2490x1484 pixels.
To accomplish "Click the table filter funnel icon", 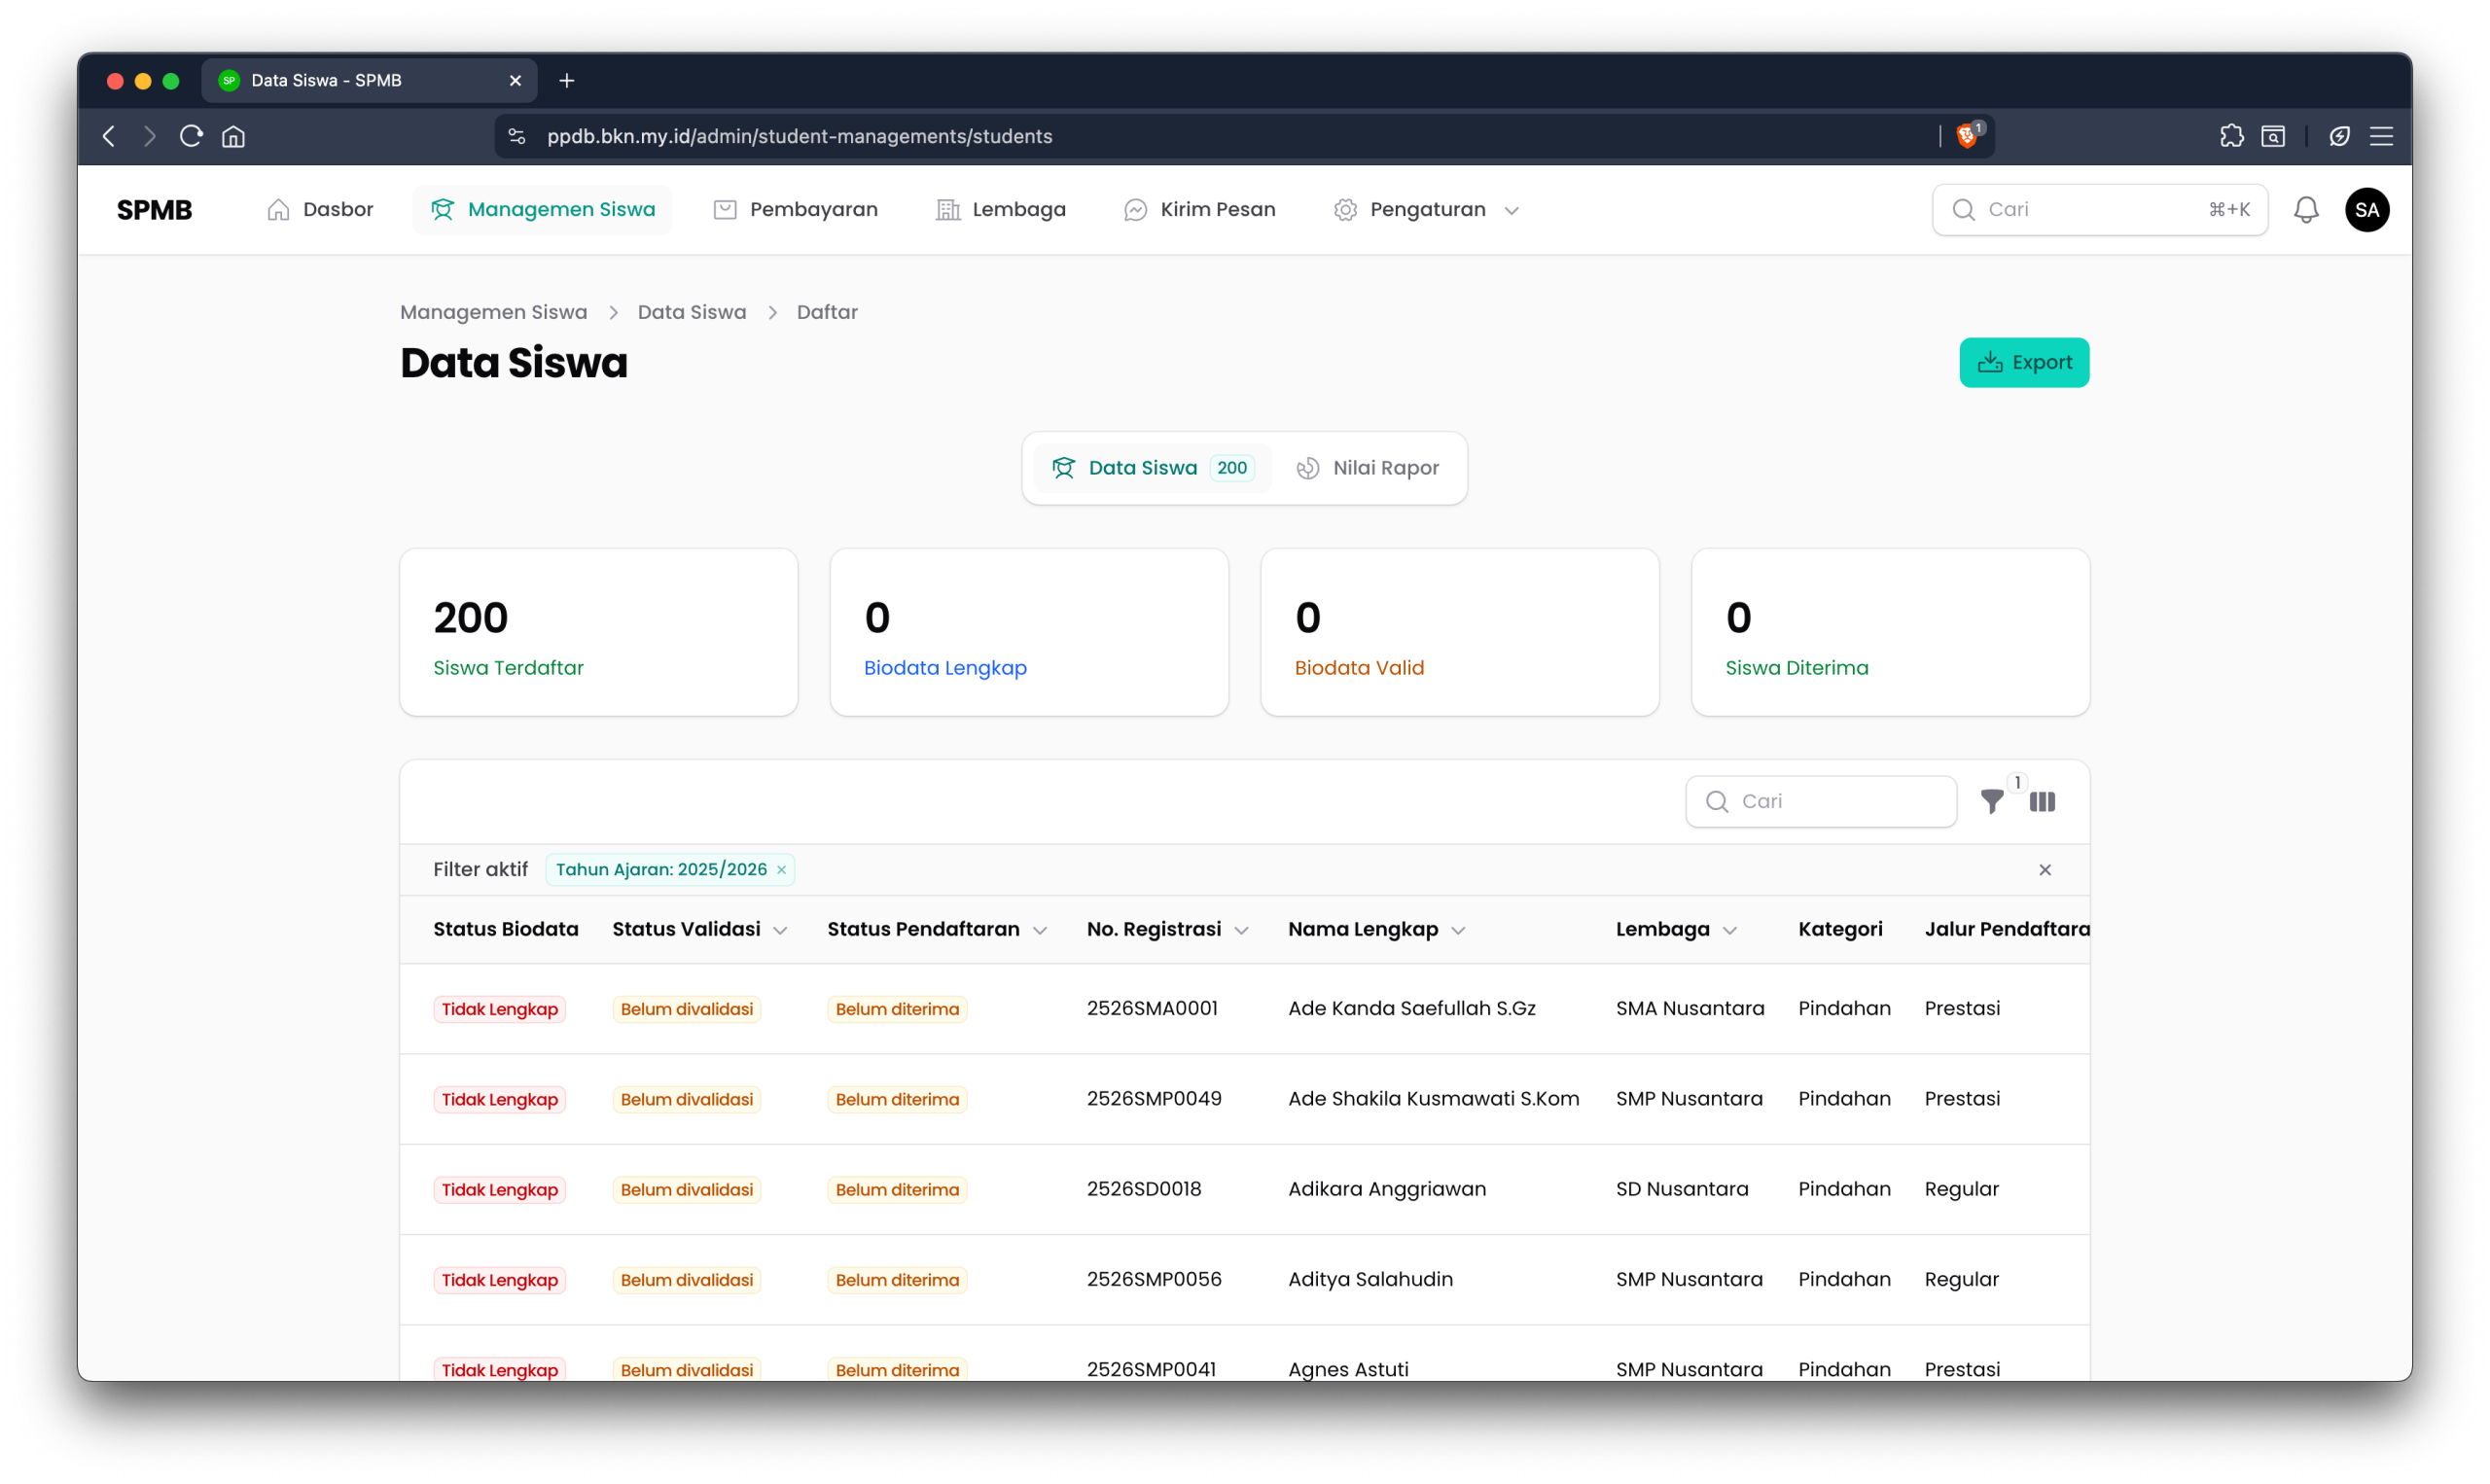I will [x=1991, y=801].
